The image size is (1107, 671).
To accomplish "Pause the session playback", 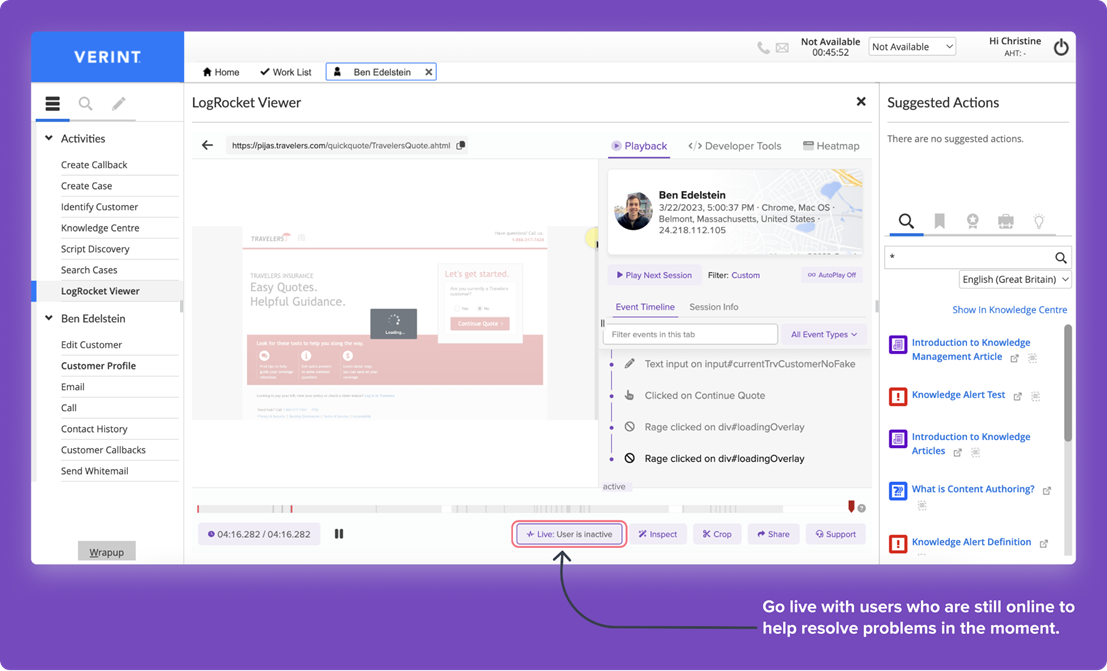I will coord(339,534).
